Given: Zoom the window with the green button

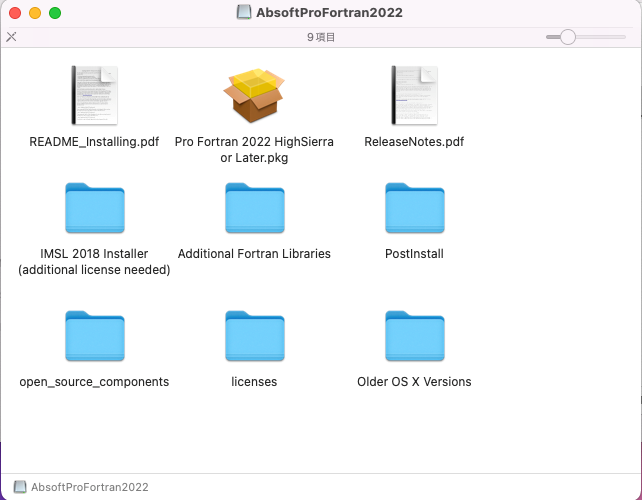Looking at the screenshot, I should pyautogui.click(x=55, y=13).
